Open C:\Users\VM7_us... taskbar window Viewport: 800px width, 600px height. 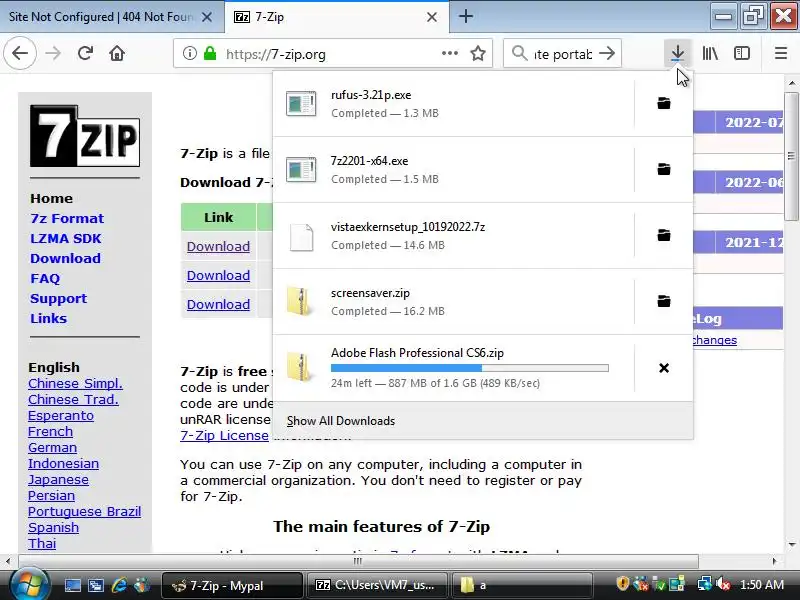378,585
